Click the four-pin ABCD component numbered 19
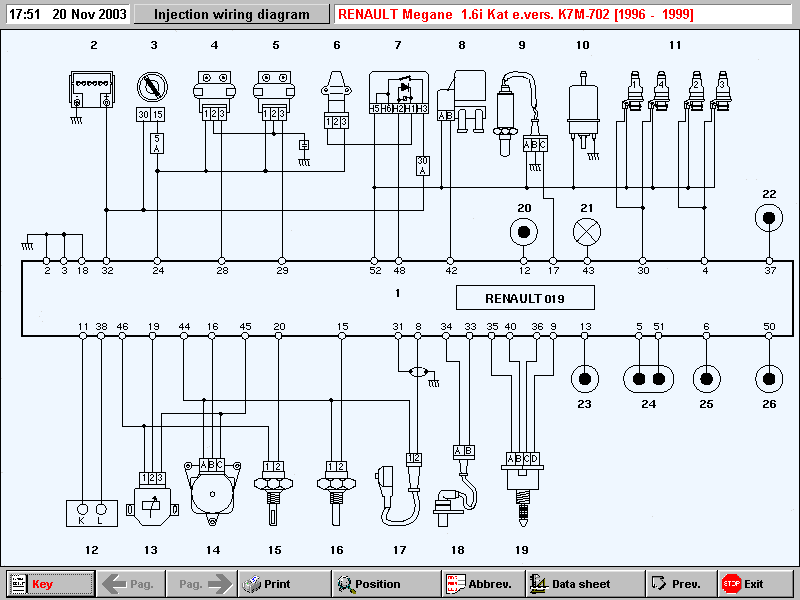Viewport: 800px width, 600px height. (x=522, y=490)
